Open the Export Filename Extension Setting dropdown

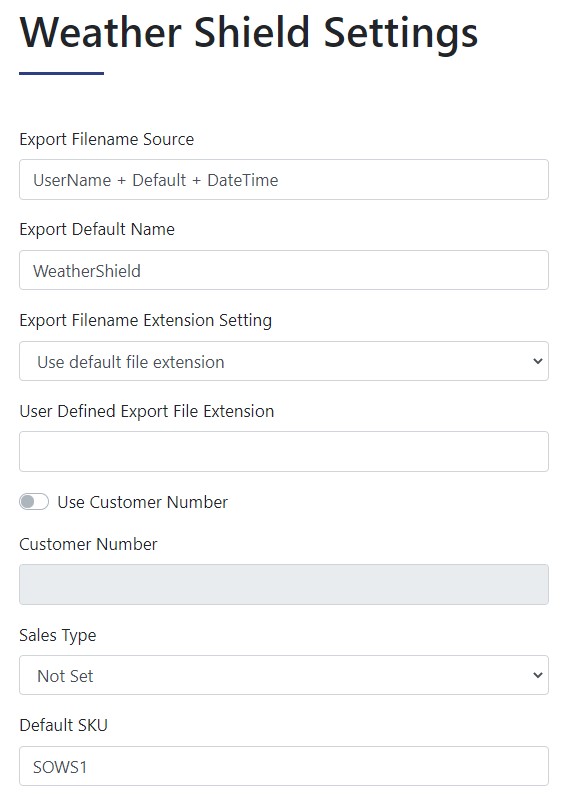tap(284, 361)
